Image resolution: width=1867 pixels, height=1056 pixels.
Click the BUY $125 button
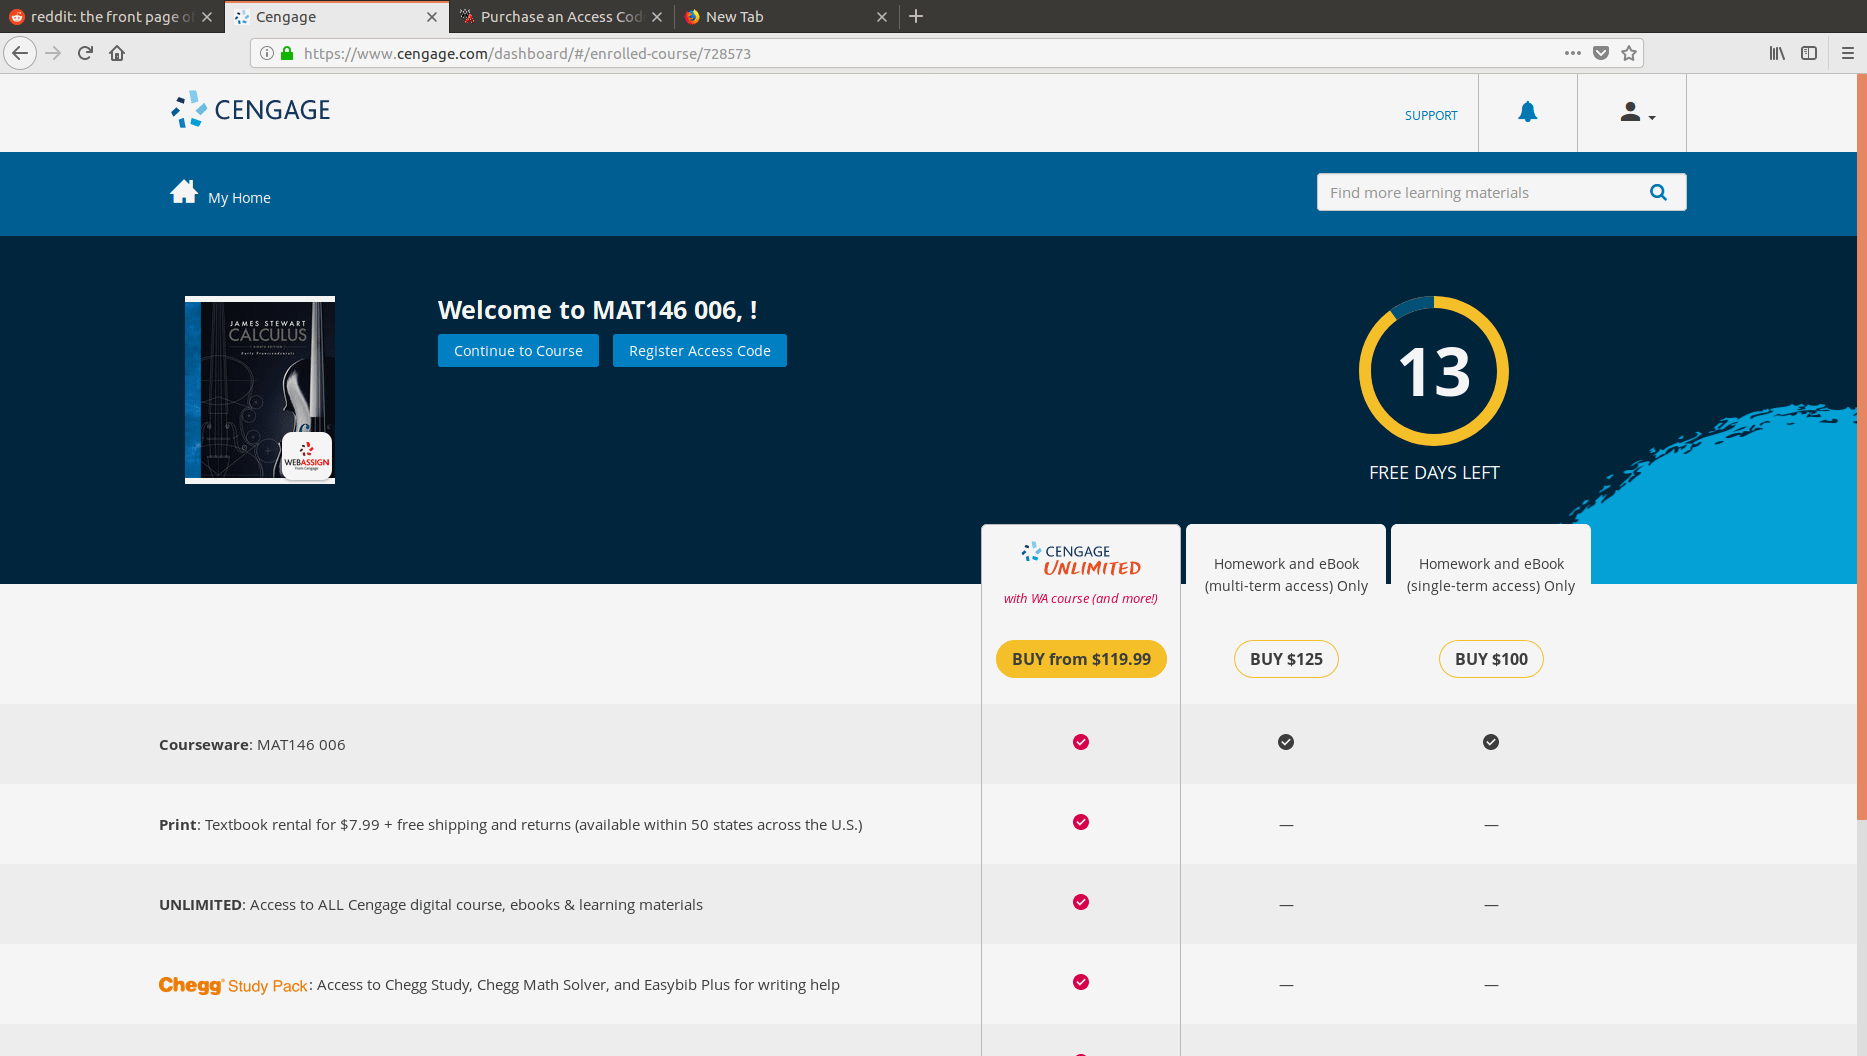pyautogui.click(x=1286, y=659)
